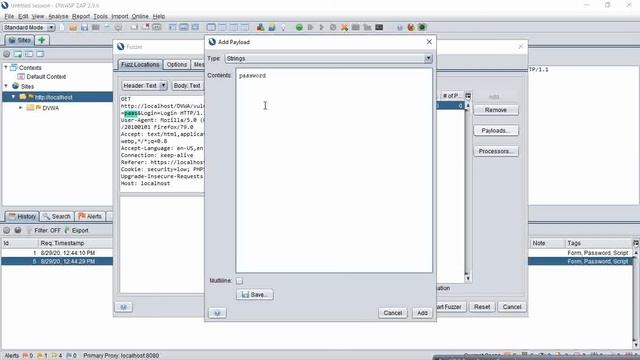This screenshot has width=640, height=360.
Task: Switch to the Search tab
Action: pos(57,216)
